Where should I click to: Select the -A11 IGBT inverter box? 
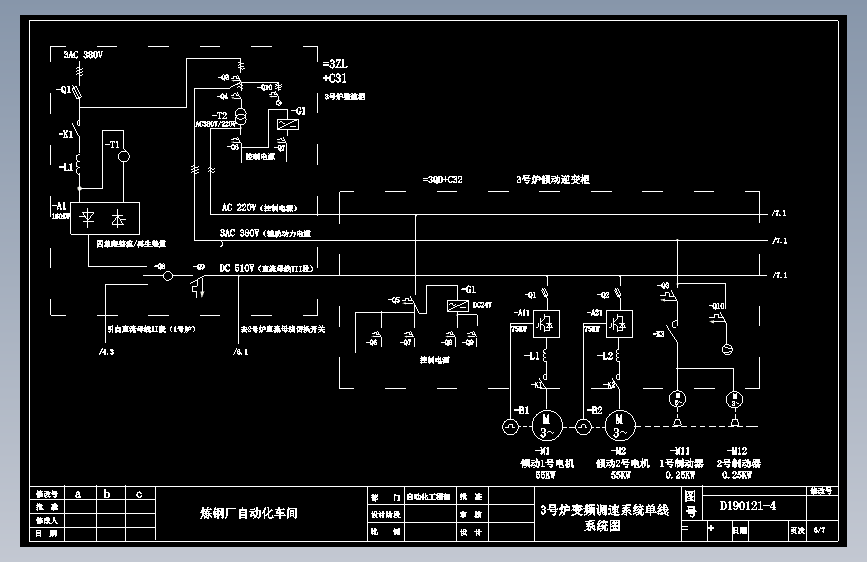[546, 324]
